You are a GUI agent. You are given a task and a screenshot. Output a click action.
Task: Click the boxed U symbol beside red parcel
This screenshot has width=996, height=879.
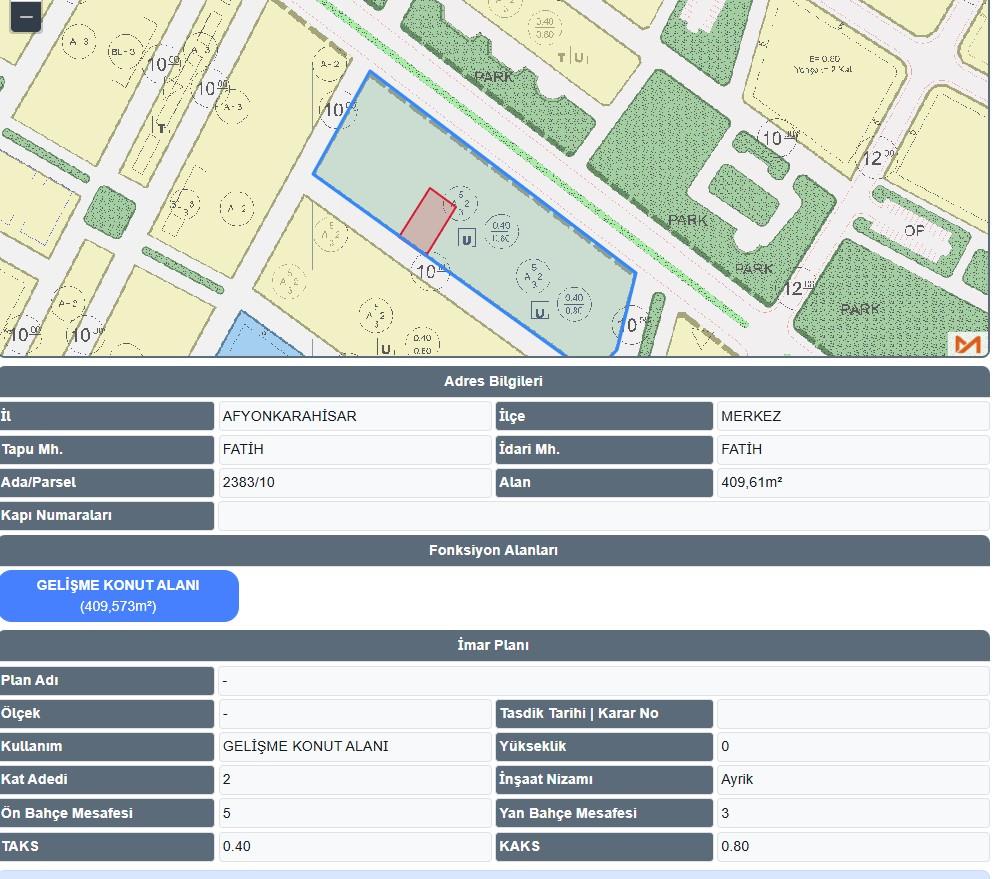point(466,238)
